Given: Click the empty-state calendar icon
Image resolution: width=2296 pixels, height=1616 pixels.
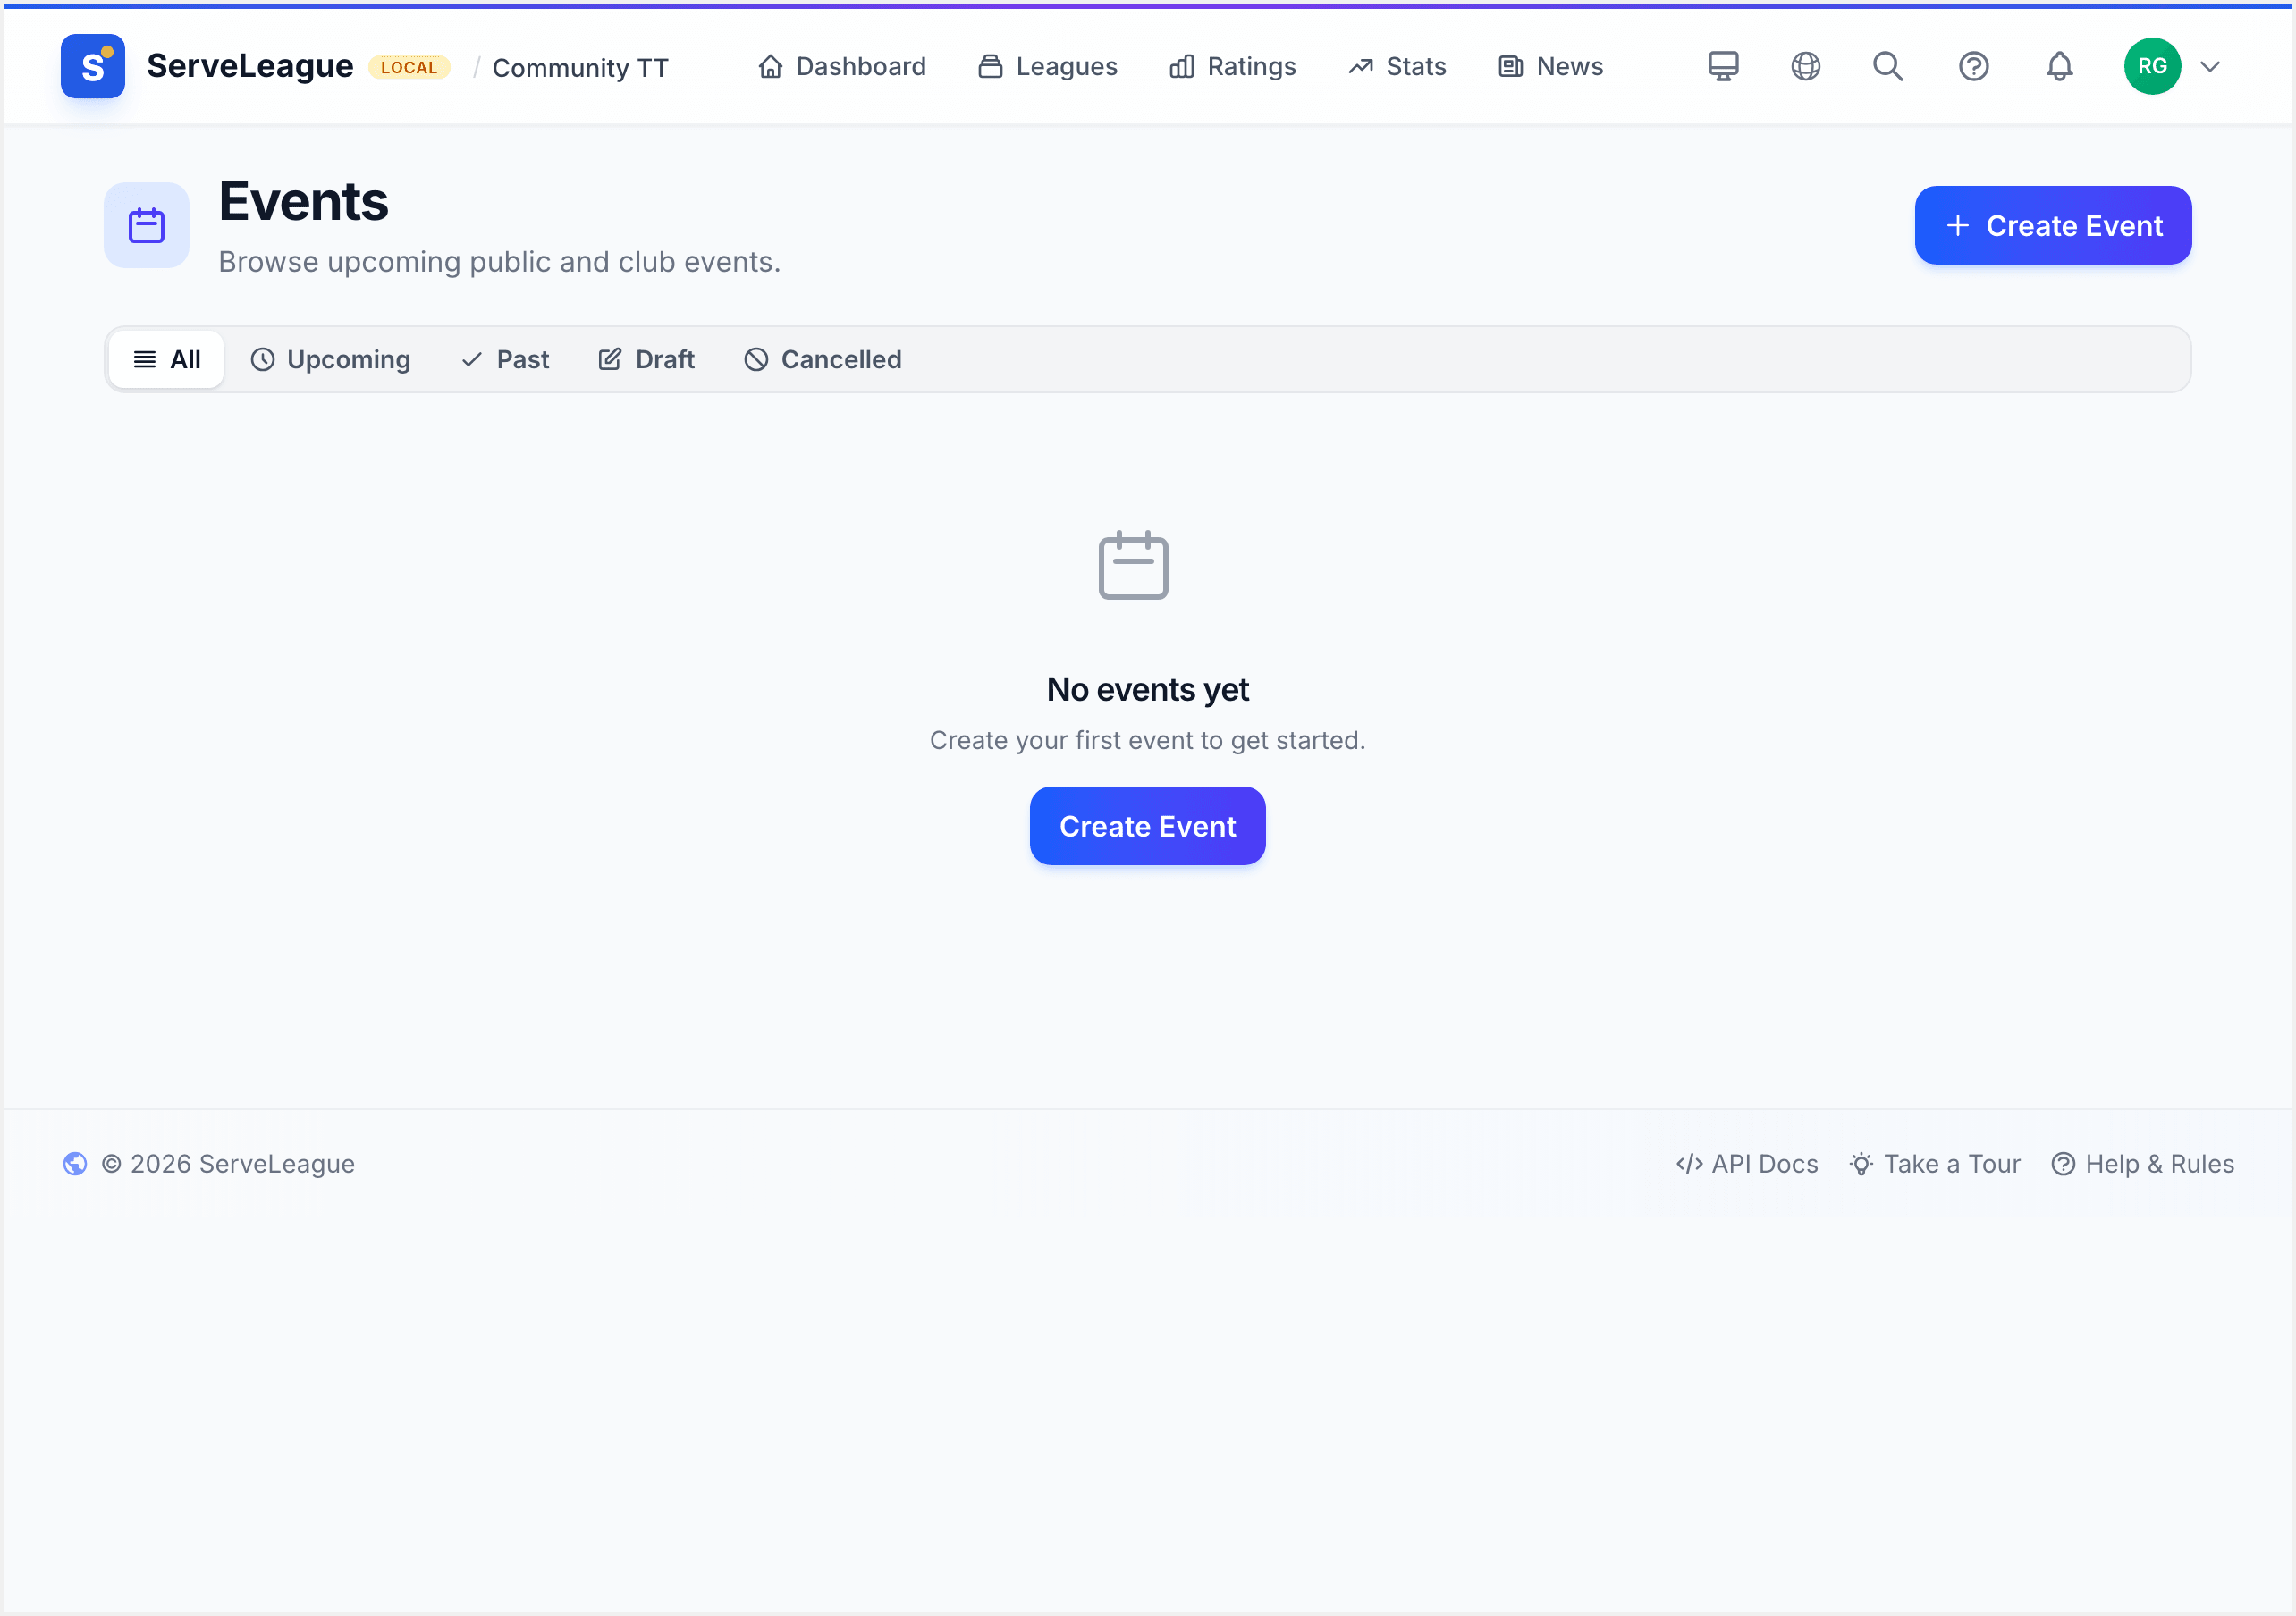Looking at the screenshot, I should tap(1133, 565).
